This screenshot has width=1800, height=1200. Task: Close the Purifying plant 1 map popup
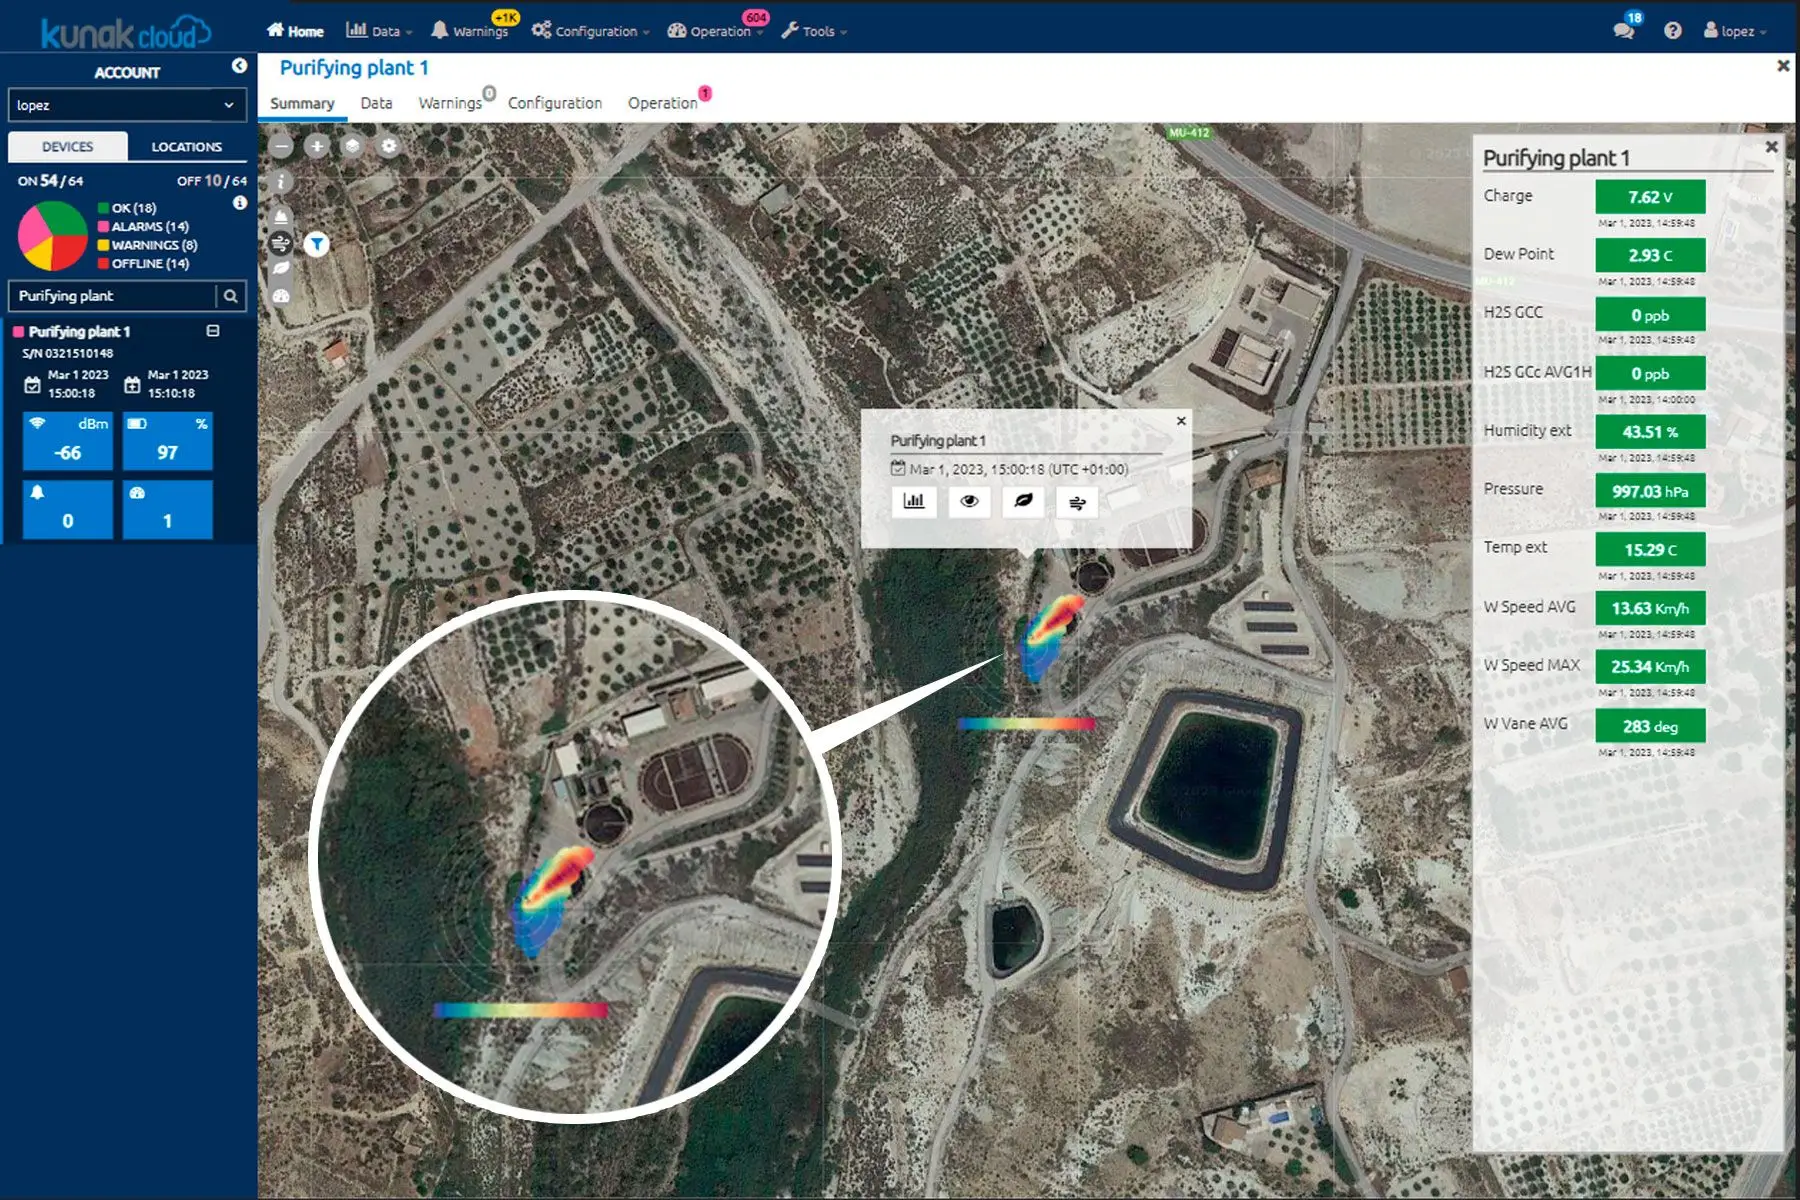[1181, 421]
